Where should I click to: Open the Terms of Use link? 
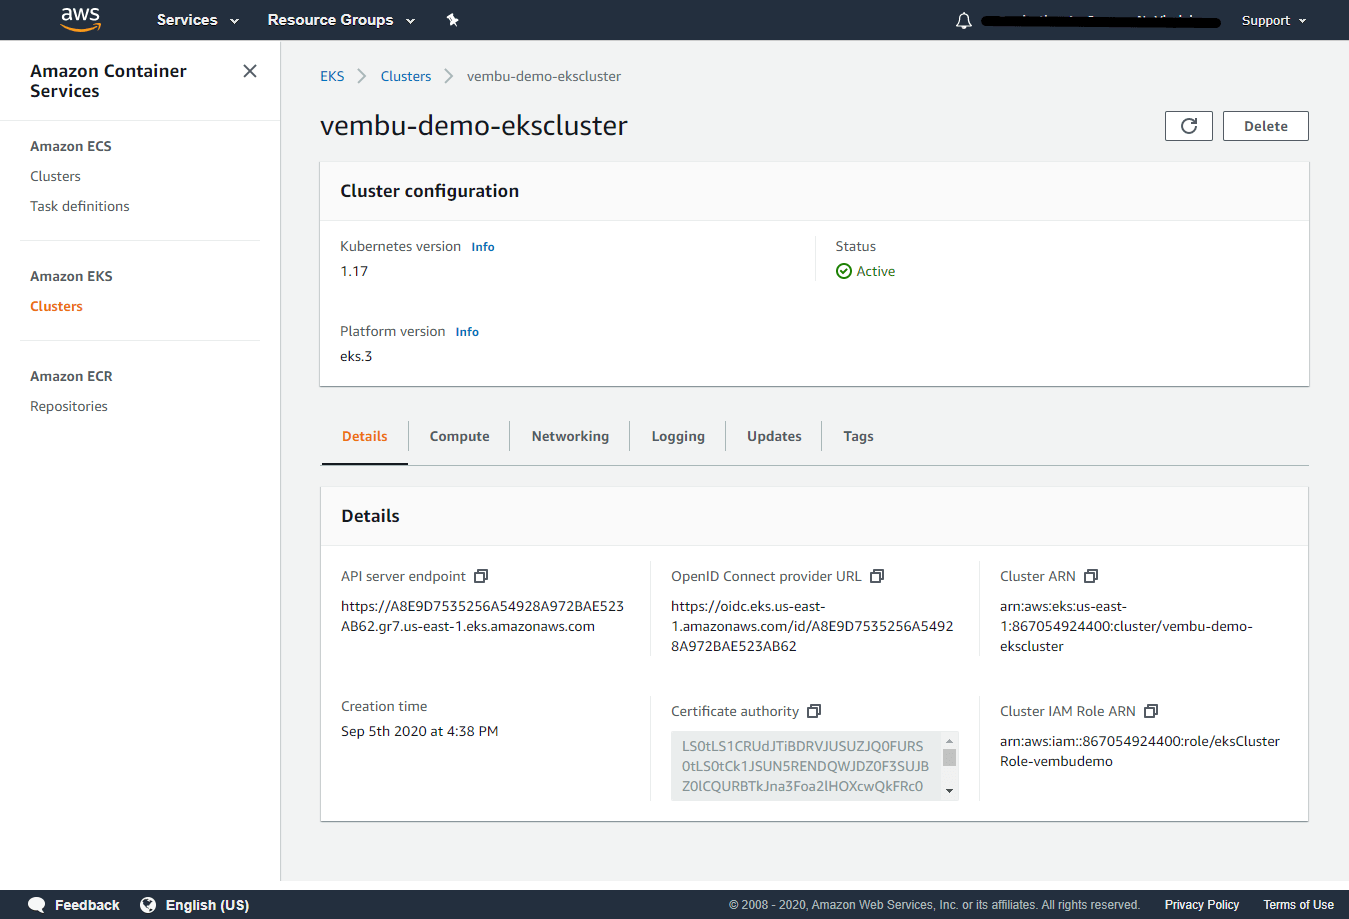coord(1298,905)
